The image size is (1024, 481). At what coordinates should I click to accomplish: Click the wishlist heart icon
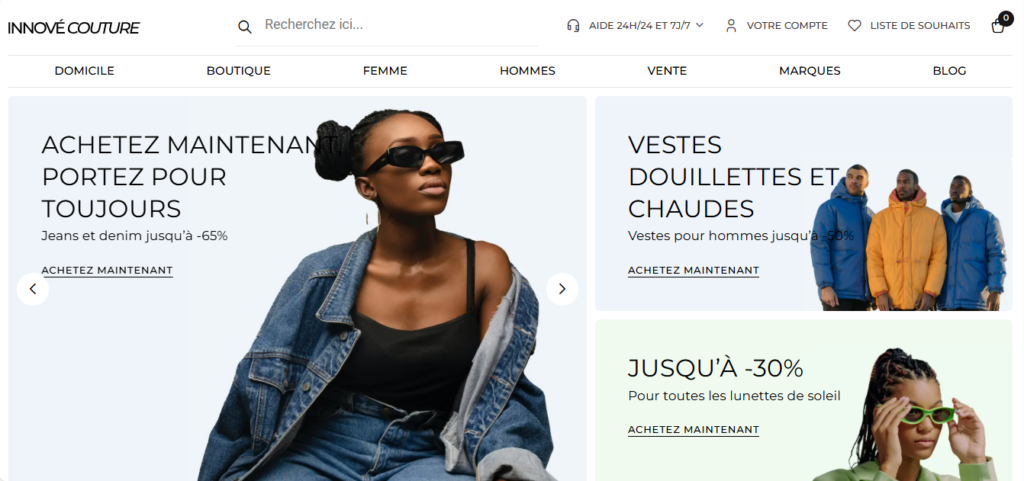pos(854,26)
